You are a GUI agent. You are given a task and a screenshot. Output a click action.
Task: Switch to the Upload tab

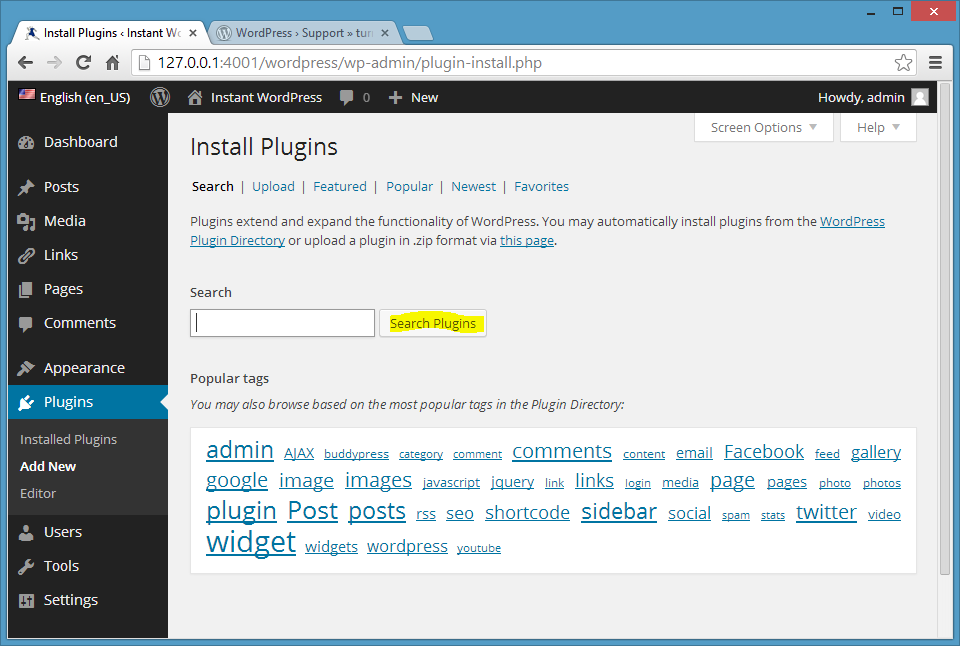[x=273, y=186]
